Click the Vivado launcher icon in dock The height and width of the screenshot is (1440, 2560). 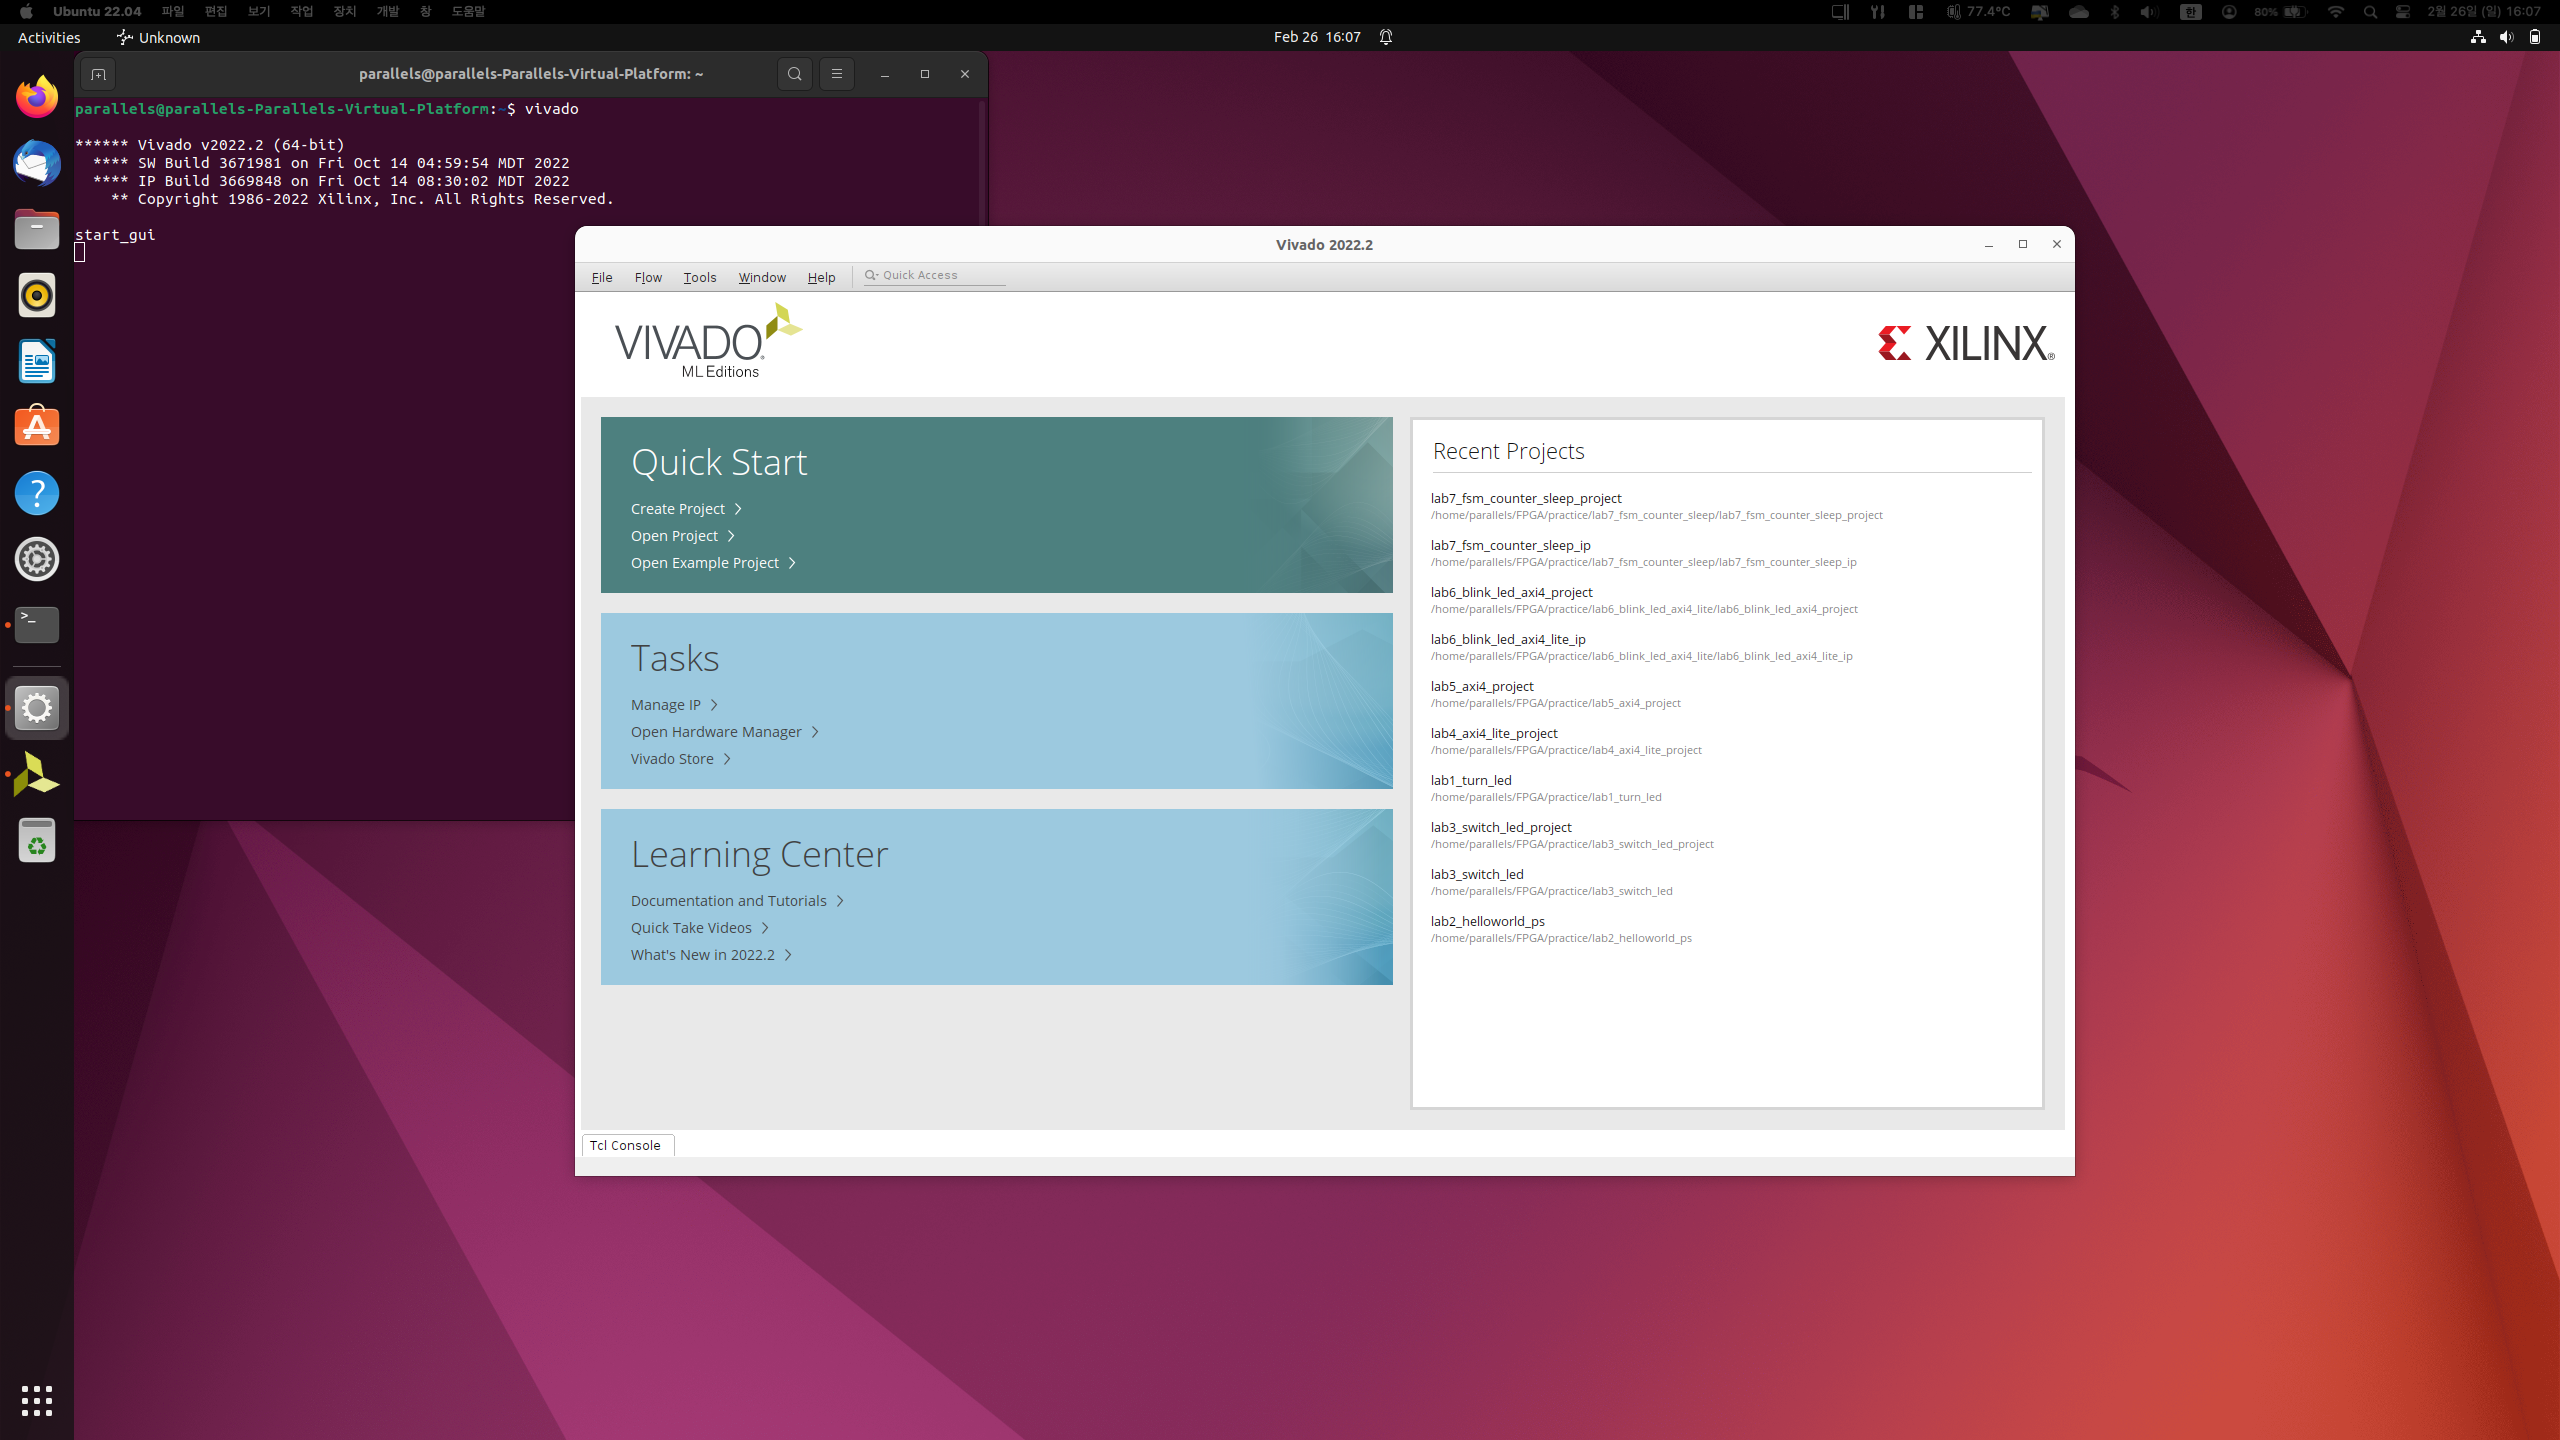pos(37,774)
